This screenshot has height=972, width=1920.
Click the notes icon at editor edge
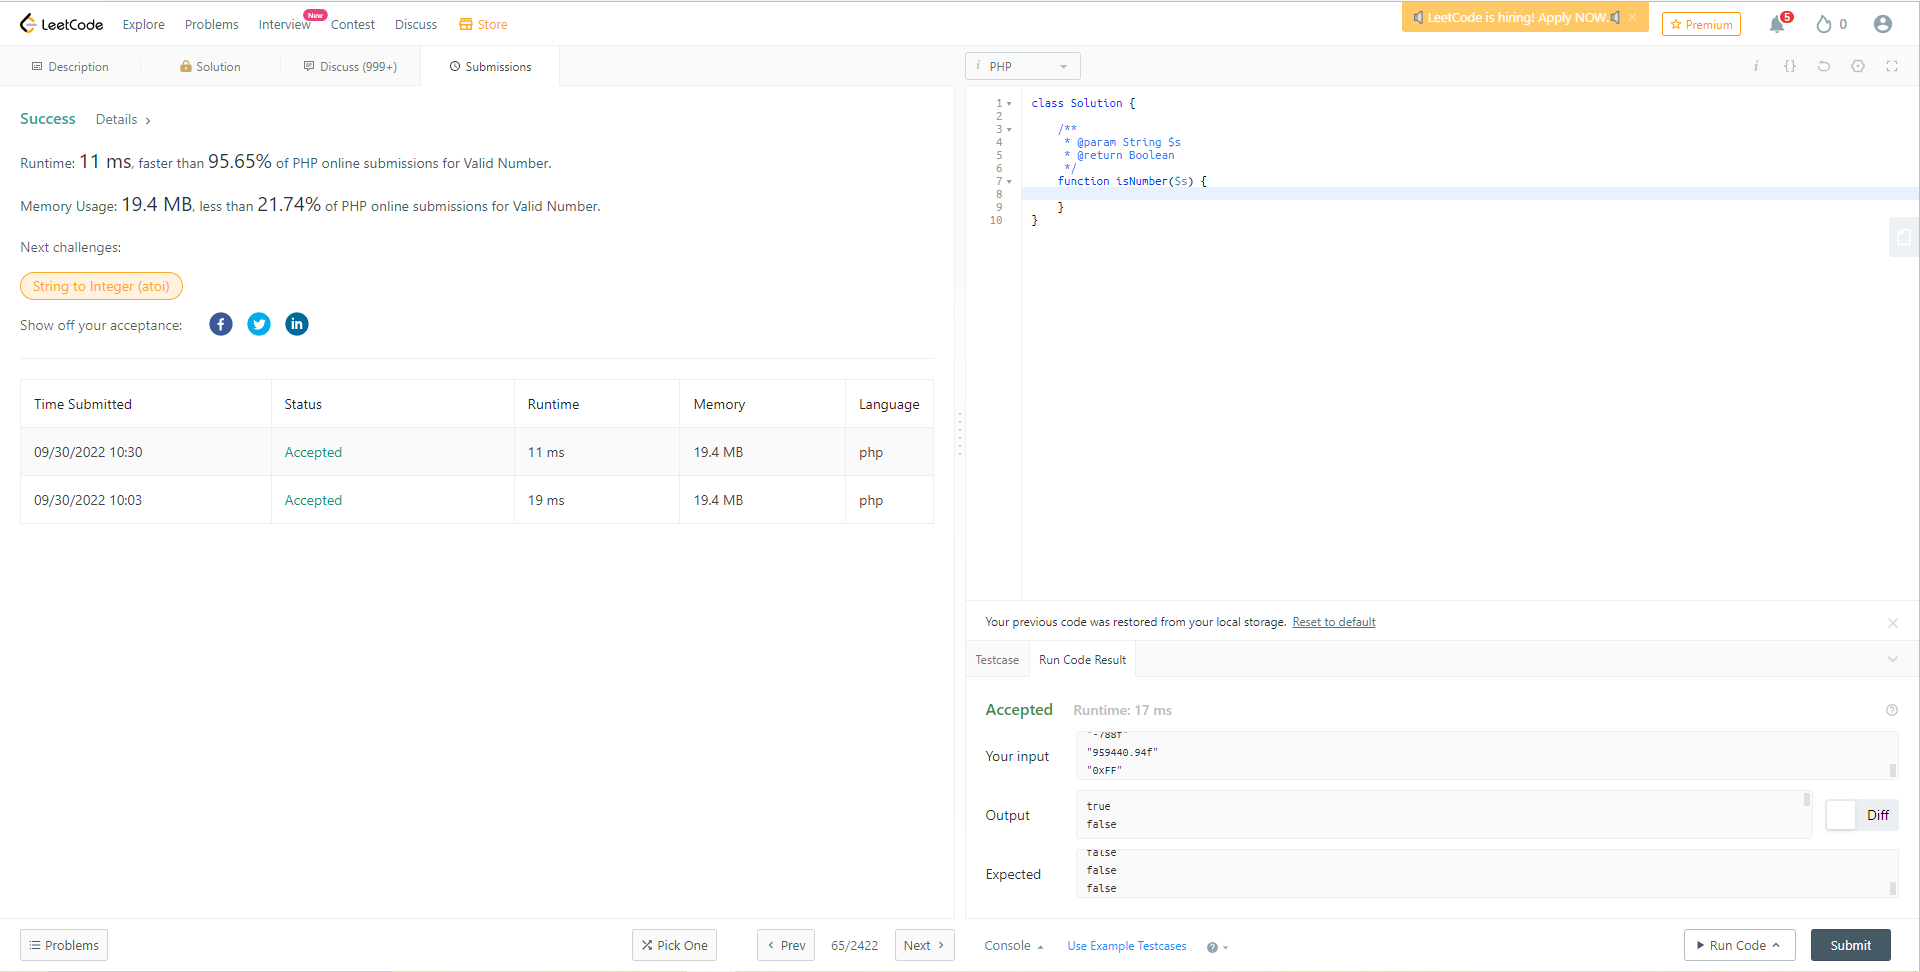coord(1904,237)
